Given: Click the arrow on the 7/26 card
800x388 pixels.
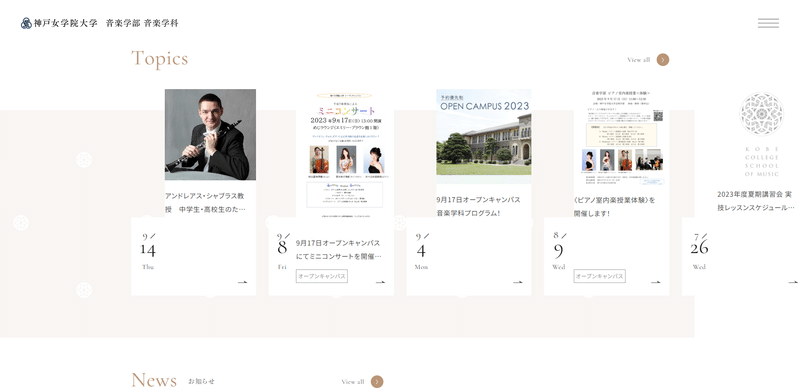Looking at the screenshot, I should [x=793, y=282].
